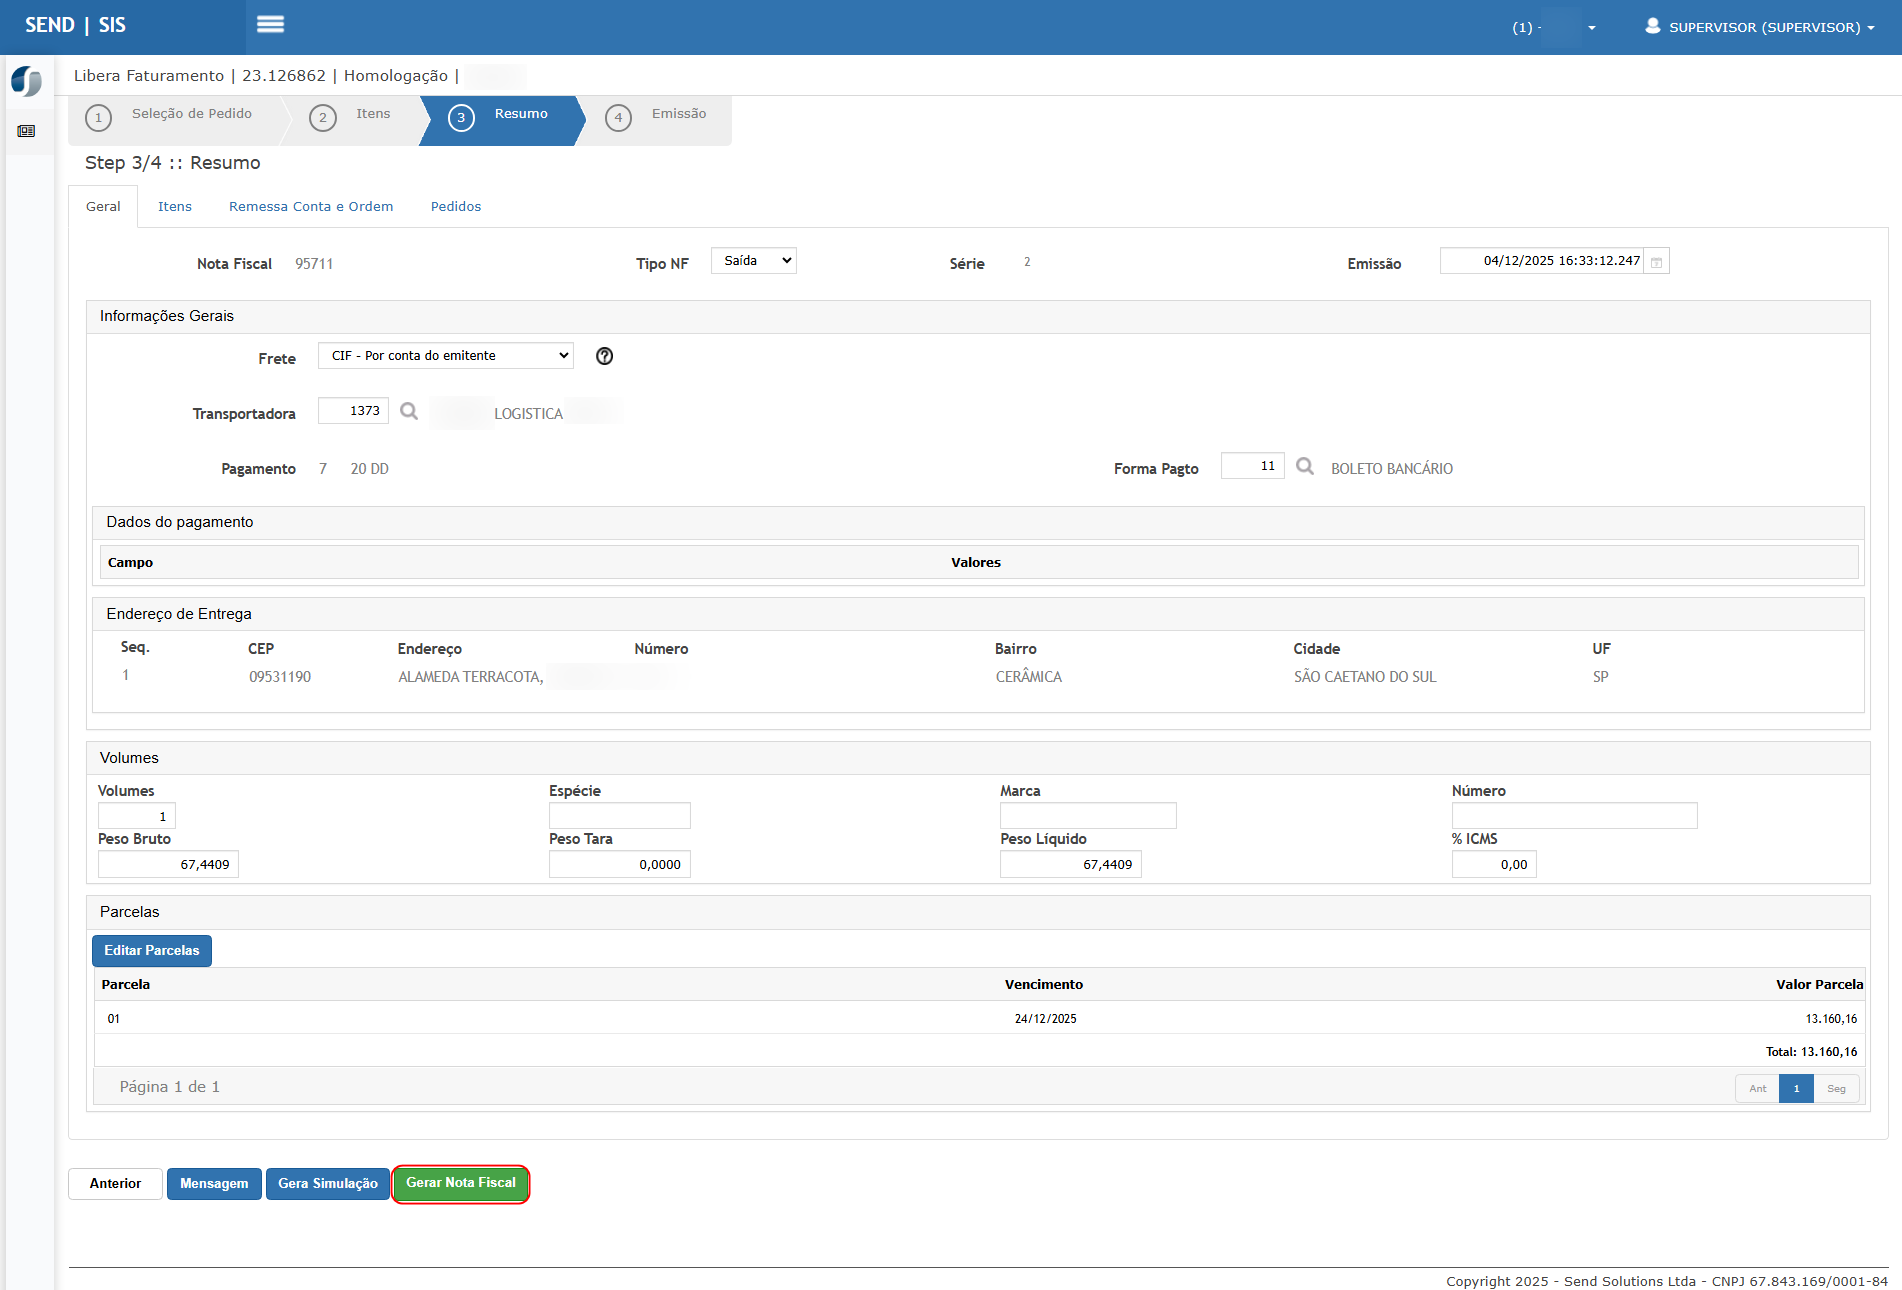Click the Send logo icon in sidebar

[27, 81]
